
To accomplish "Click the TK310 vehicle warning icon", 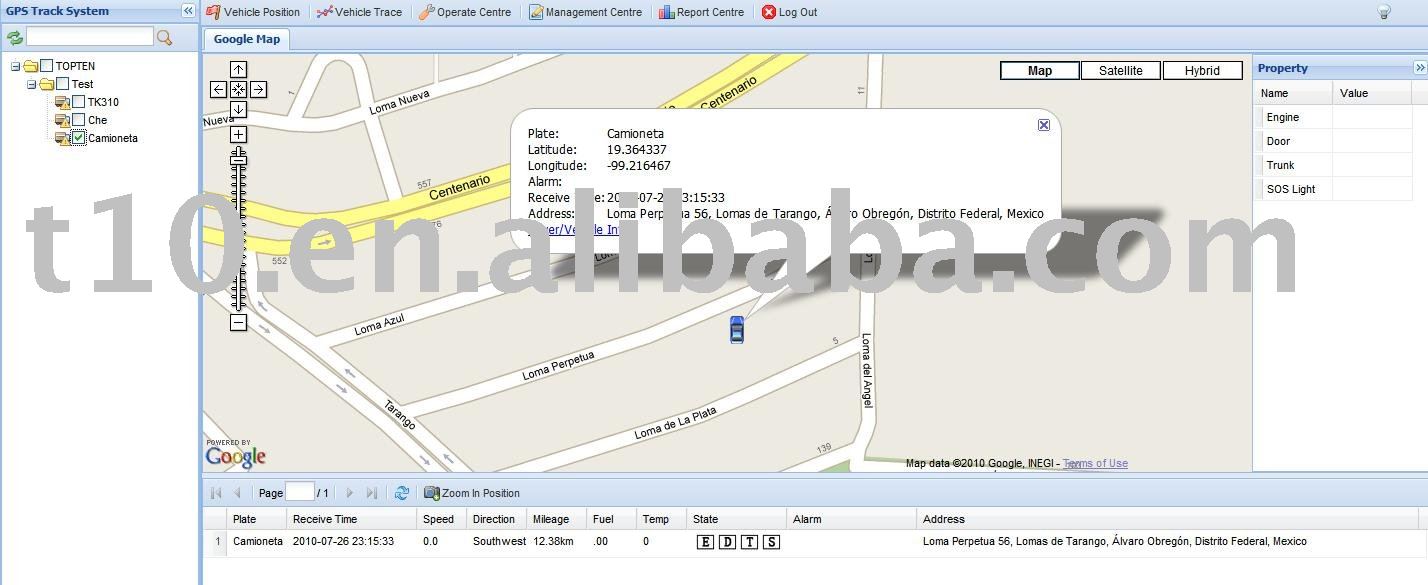I will tap(62, 102).
